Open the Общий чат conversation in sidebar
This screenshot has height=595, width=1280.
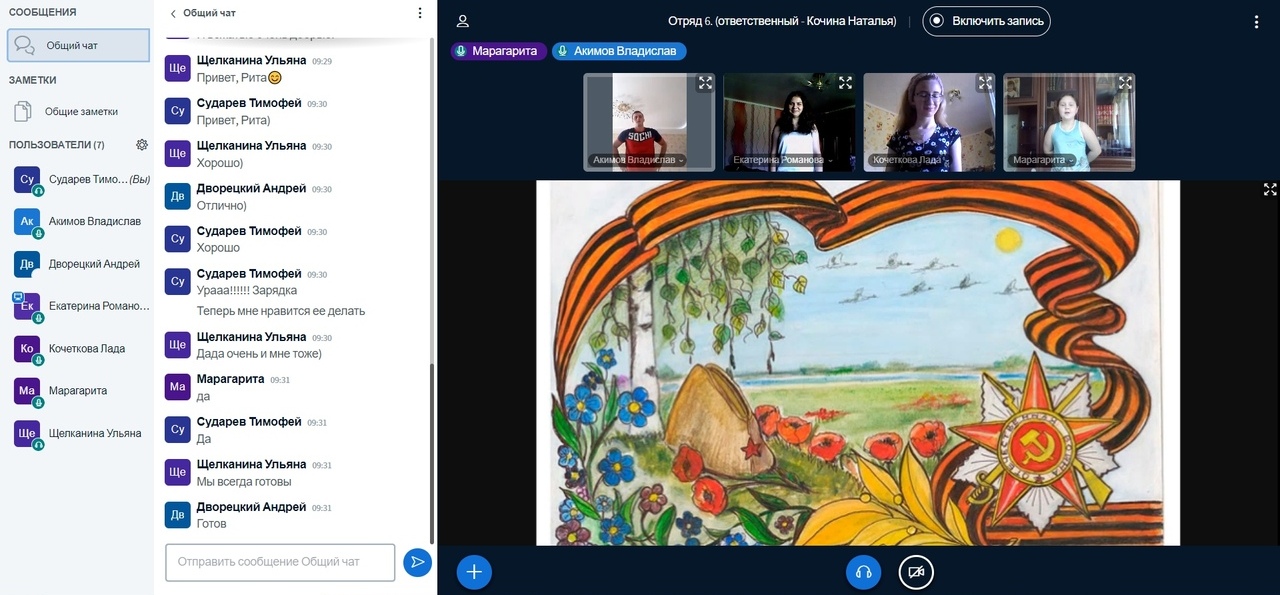[78, 45]
